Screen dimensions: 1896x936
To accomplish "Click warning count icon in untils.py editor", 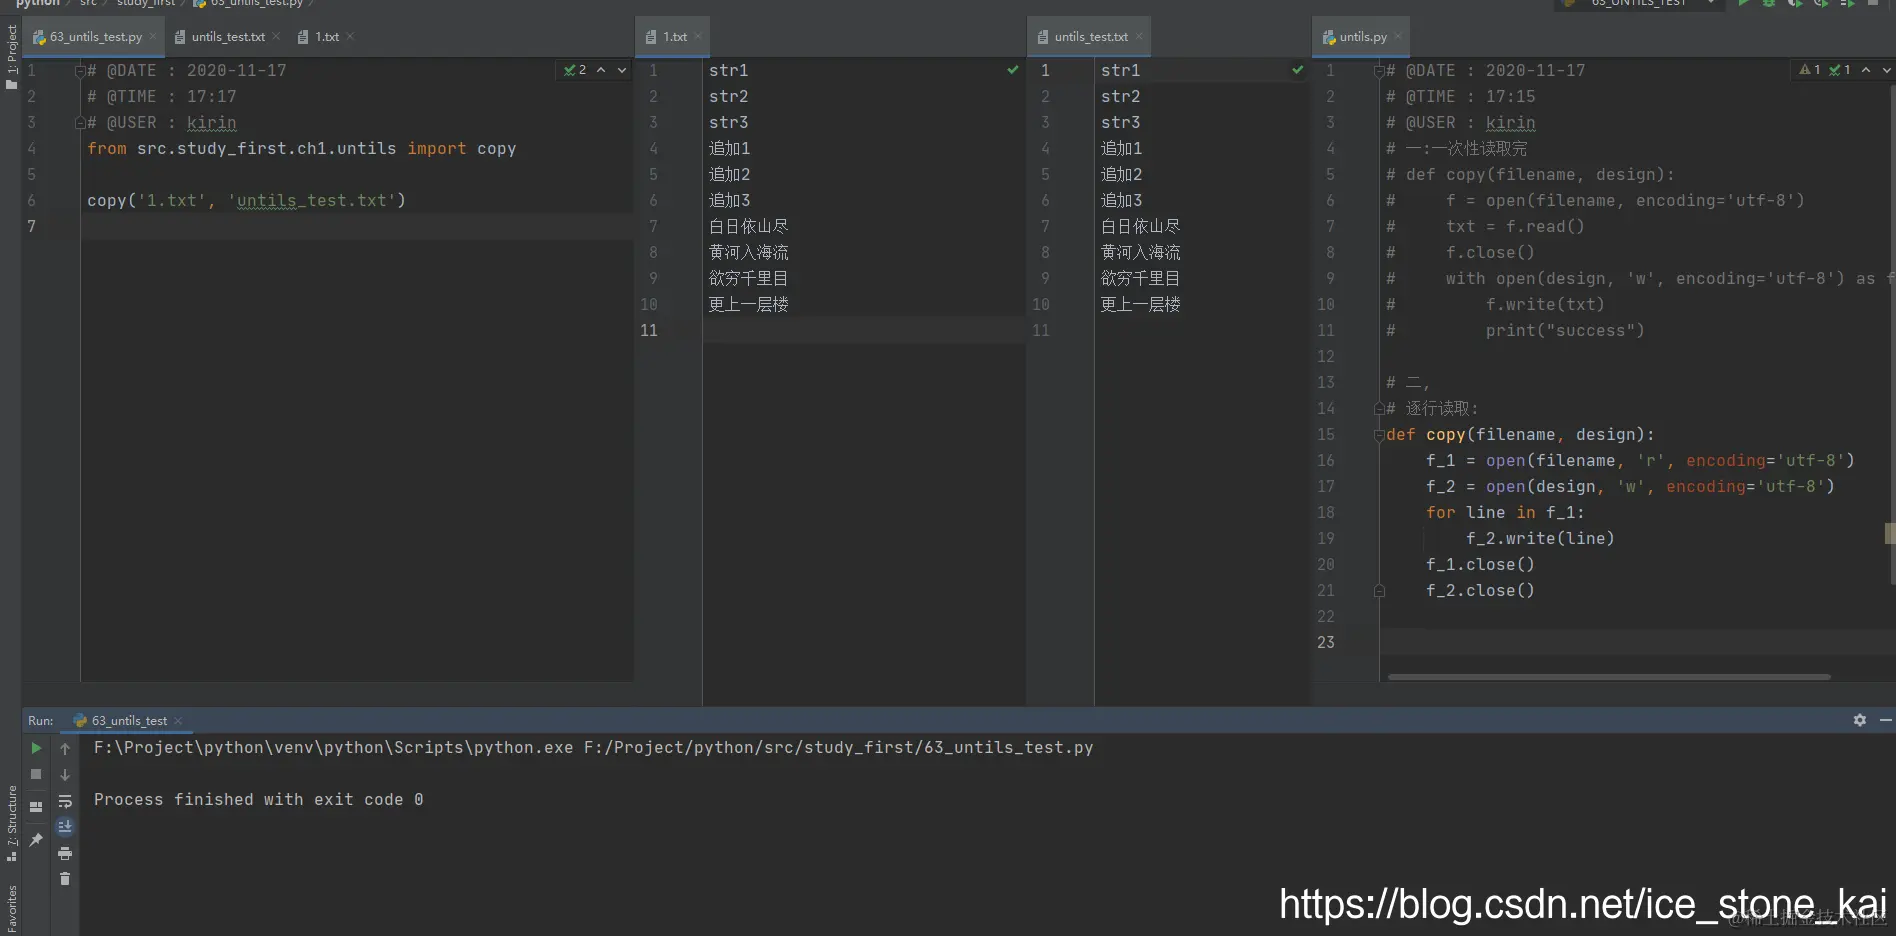I will coord(1810,70).
